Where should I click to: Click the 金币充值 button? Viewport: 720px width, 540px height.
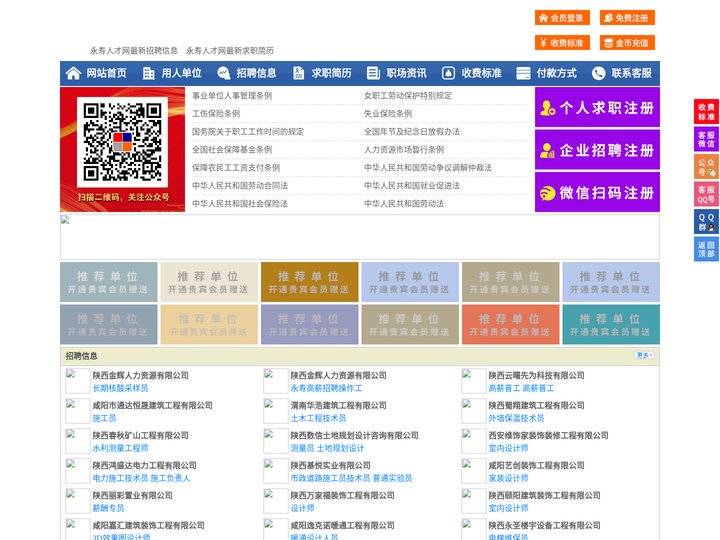tap(627, 43)
